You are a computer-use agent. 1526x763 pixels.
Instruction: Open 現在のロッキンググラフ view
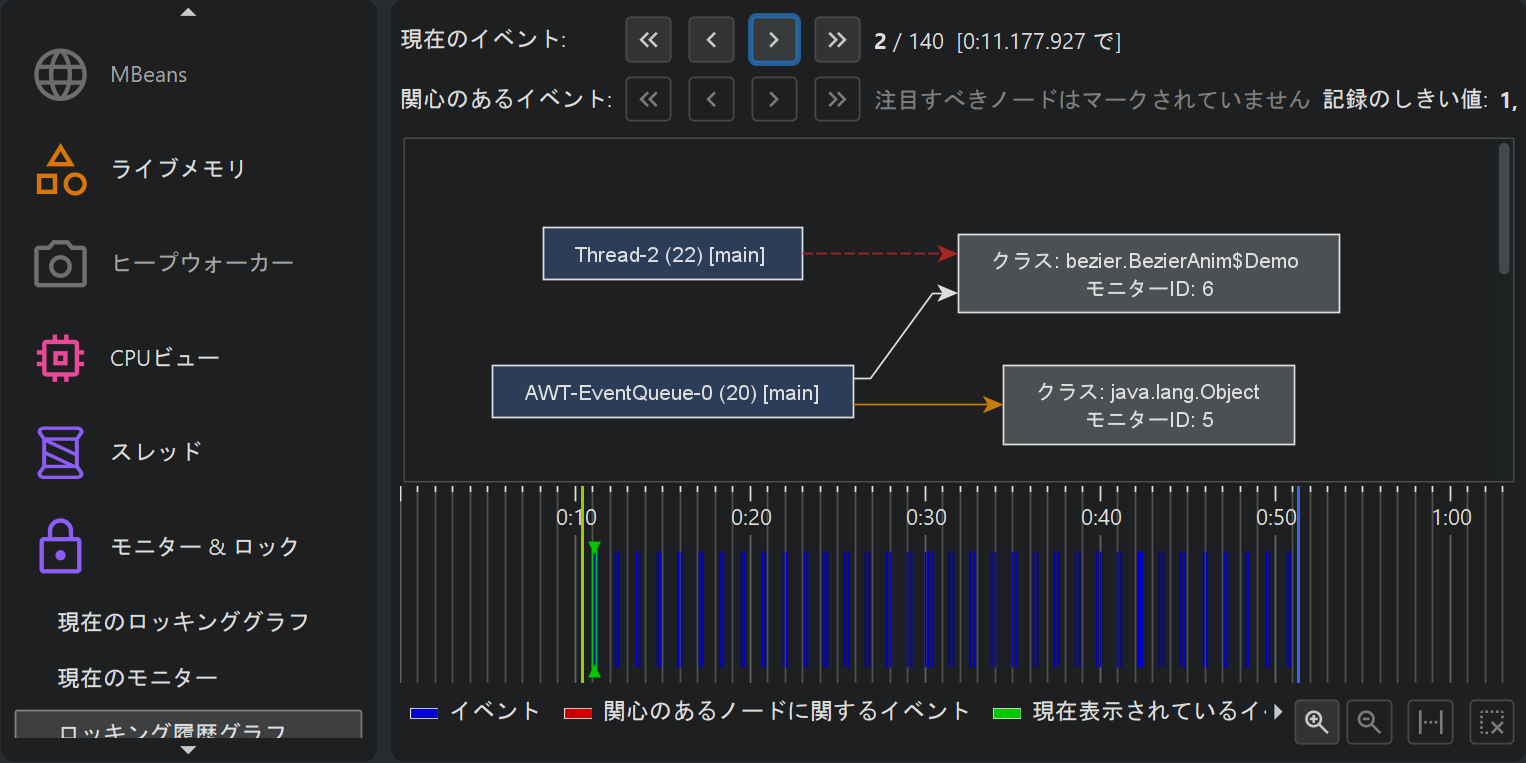183,622
